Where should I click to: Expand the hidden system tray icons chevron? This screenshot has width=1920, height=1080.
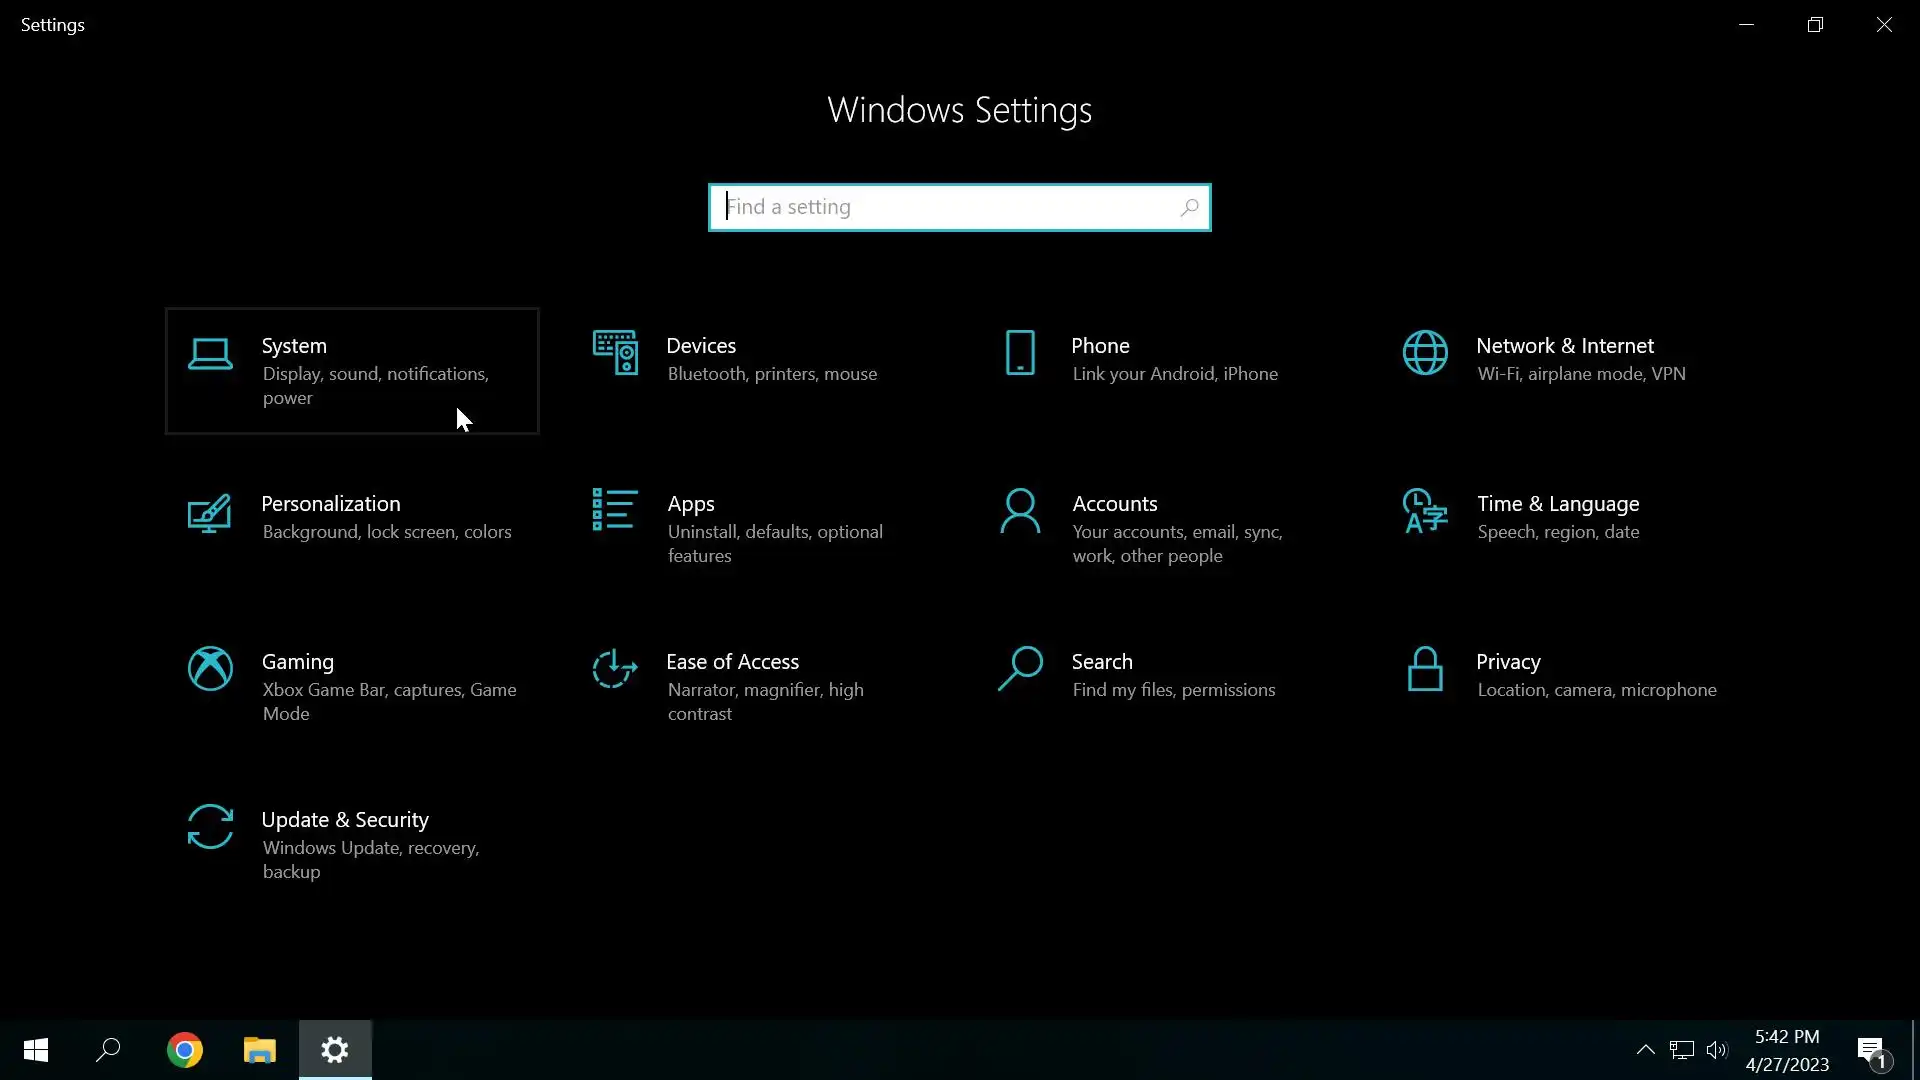[x=1645, y=1050]
